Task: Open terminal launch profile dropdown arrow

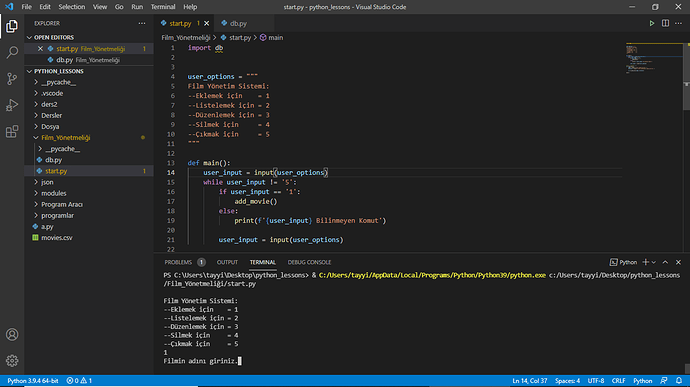Action: 653,262
